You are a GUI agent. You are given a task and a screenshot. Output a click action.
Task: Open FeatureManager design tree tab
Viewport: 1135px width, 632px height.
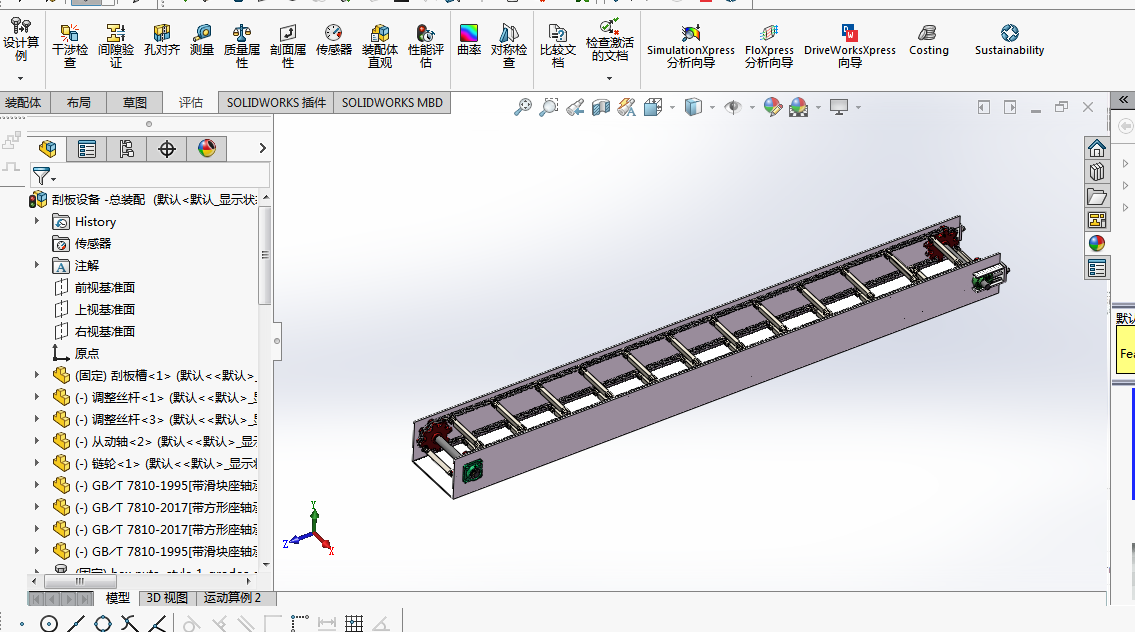coord(48,149)
